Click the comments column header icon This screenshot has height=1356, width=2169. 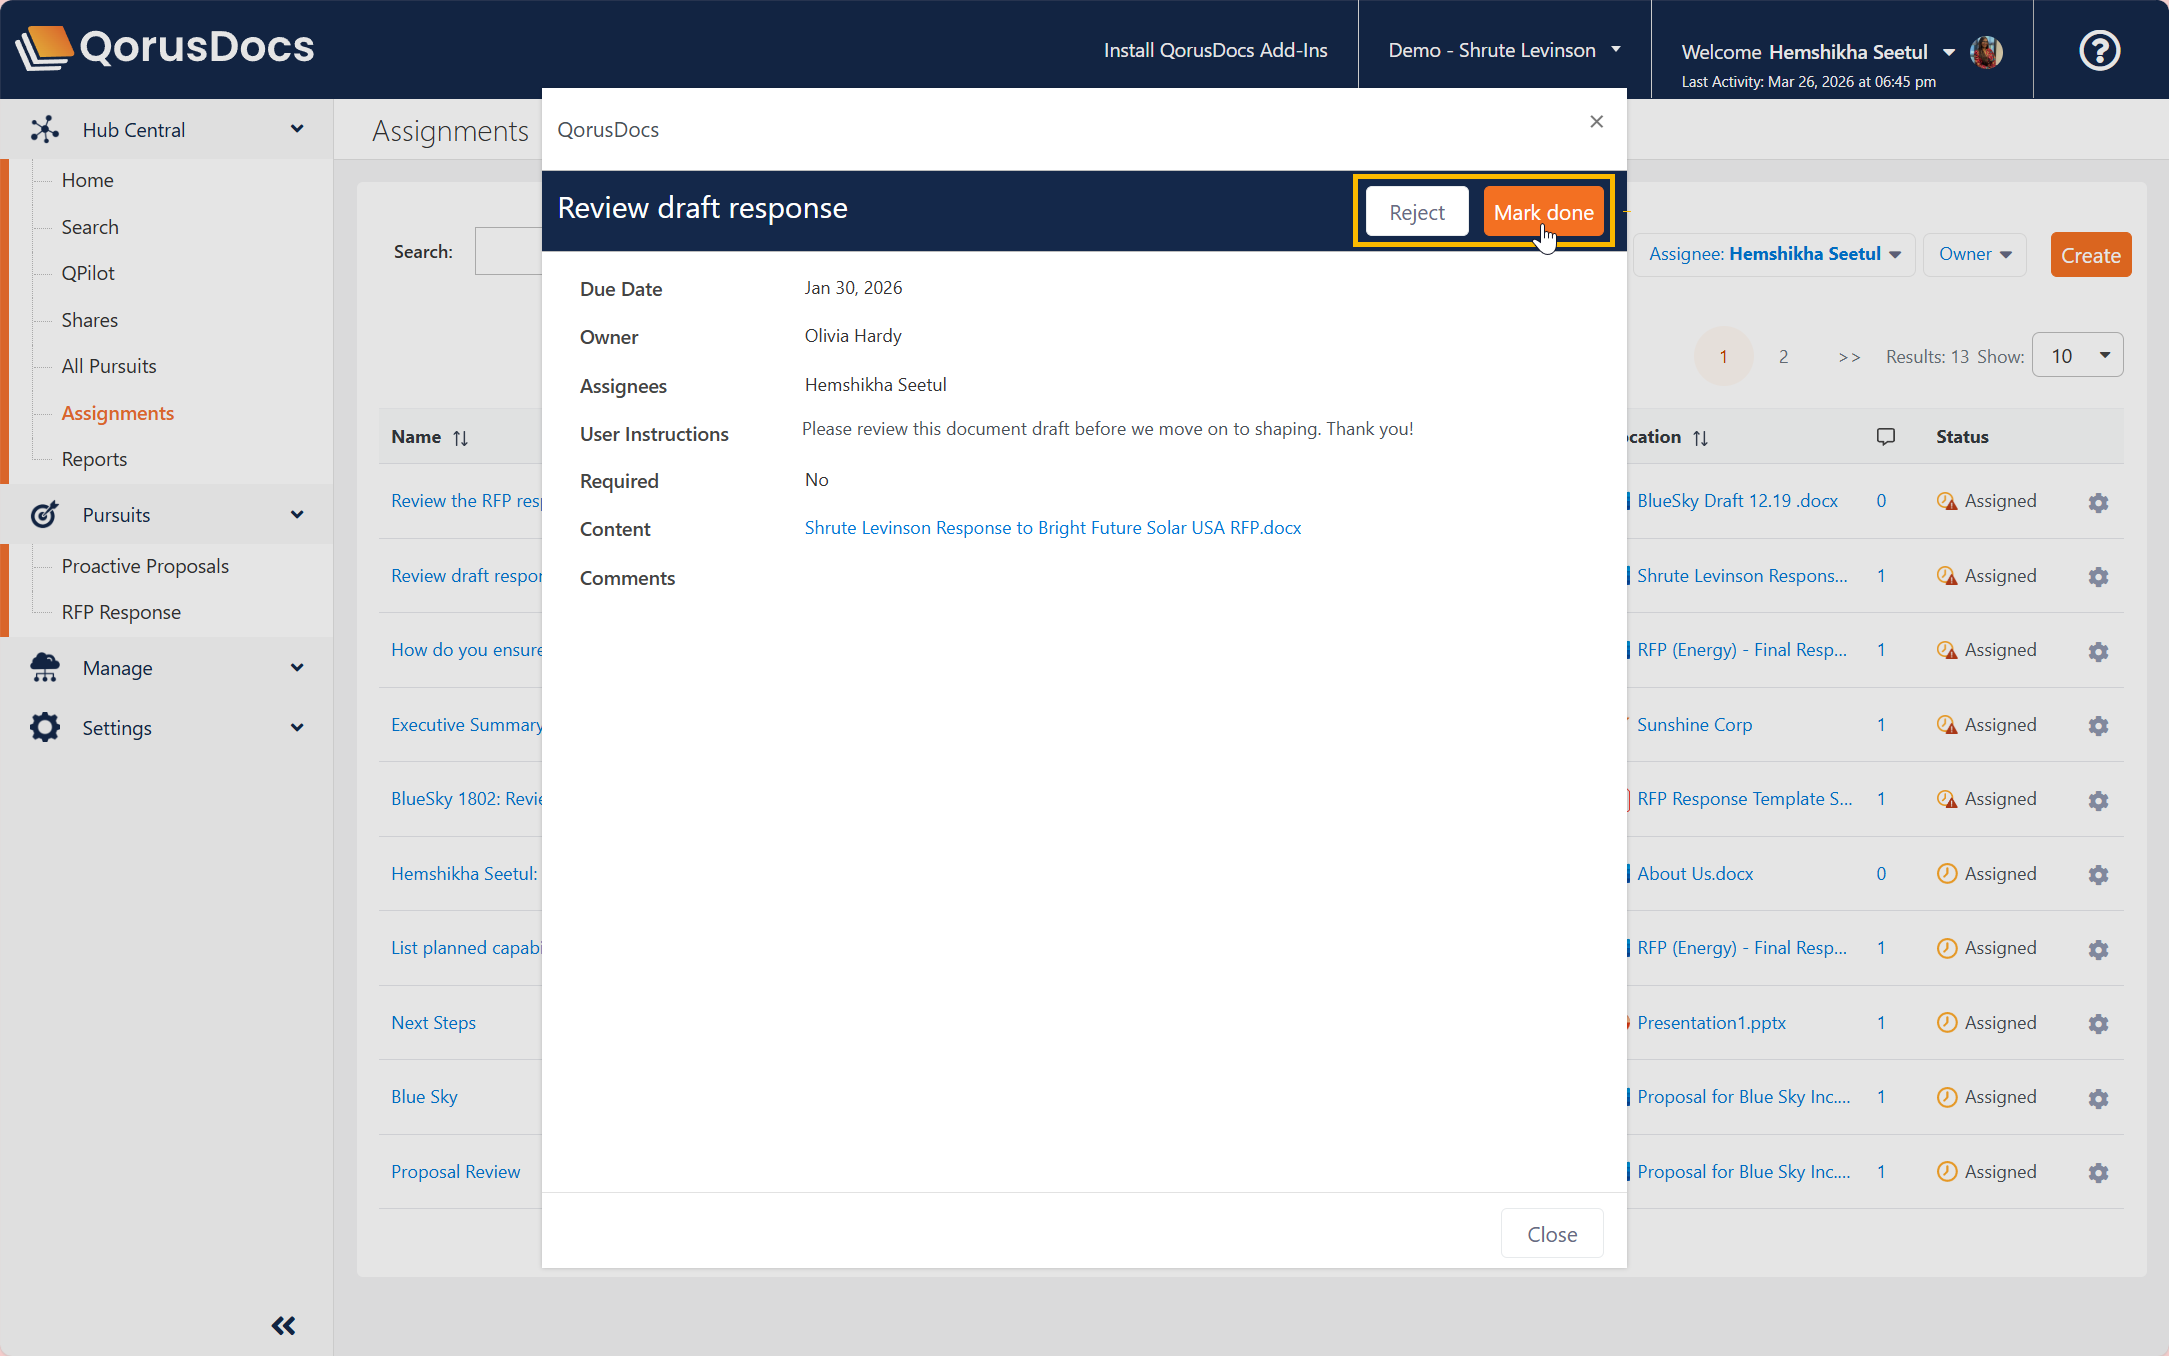pyautogui.click(x=1886, y=437)
